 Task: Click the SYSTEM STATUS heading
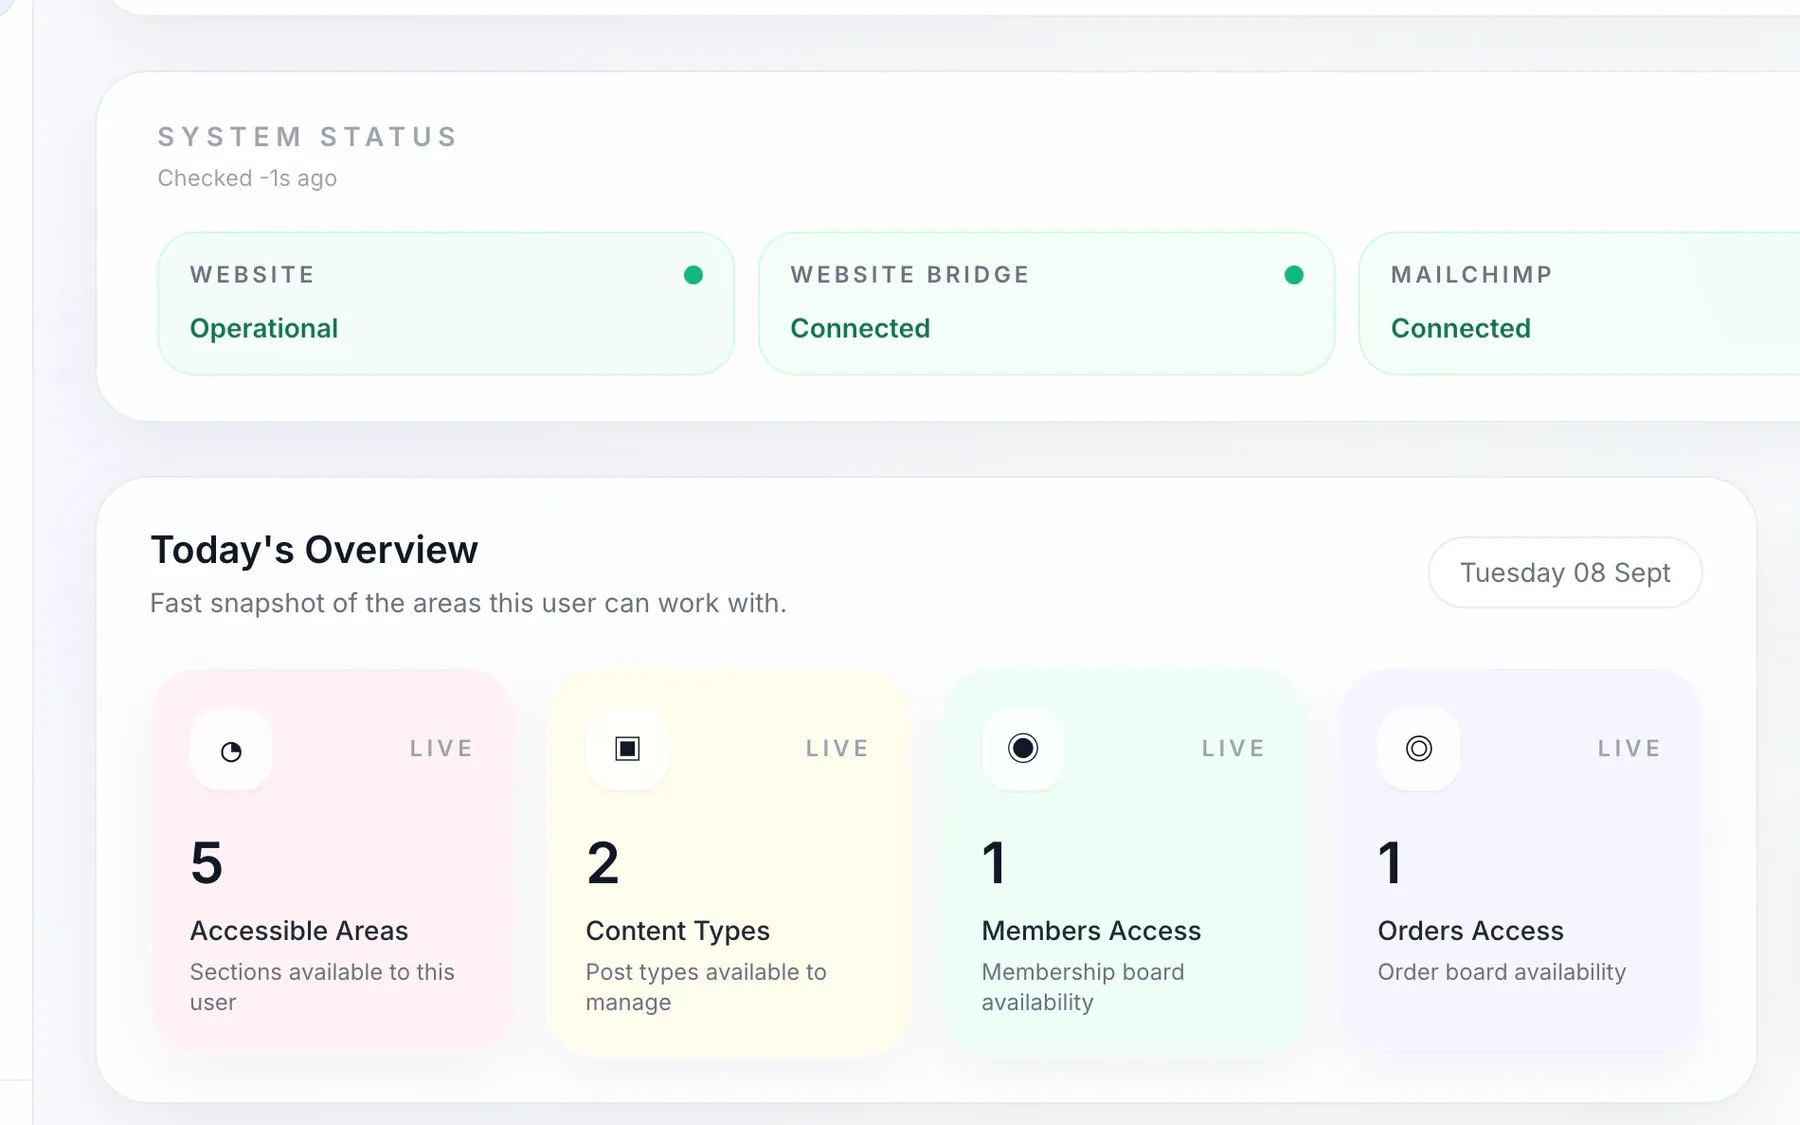308,137
